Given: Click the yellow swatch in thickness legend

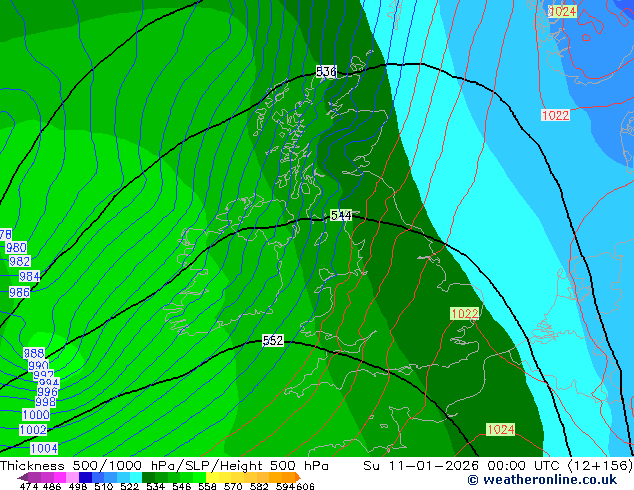Looking at the screenshot, I should [213, 477].
